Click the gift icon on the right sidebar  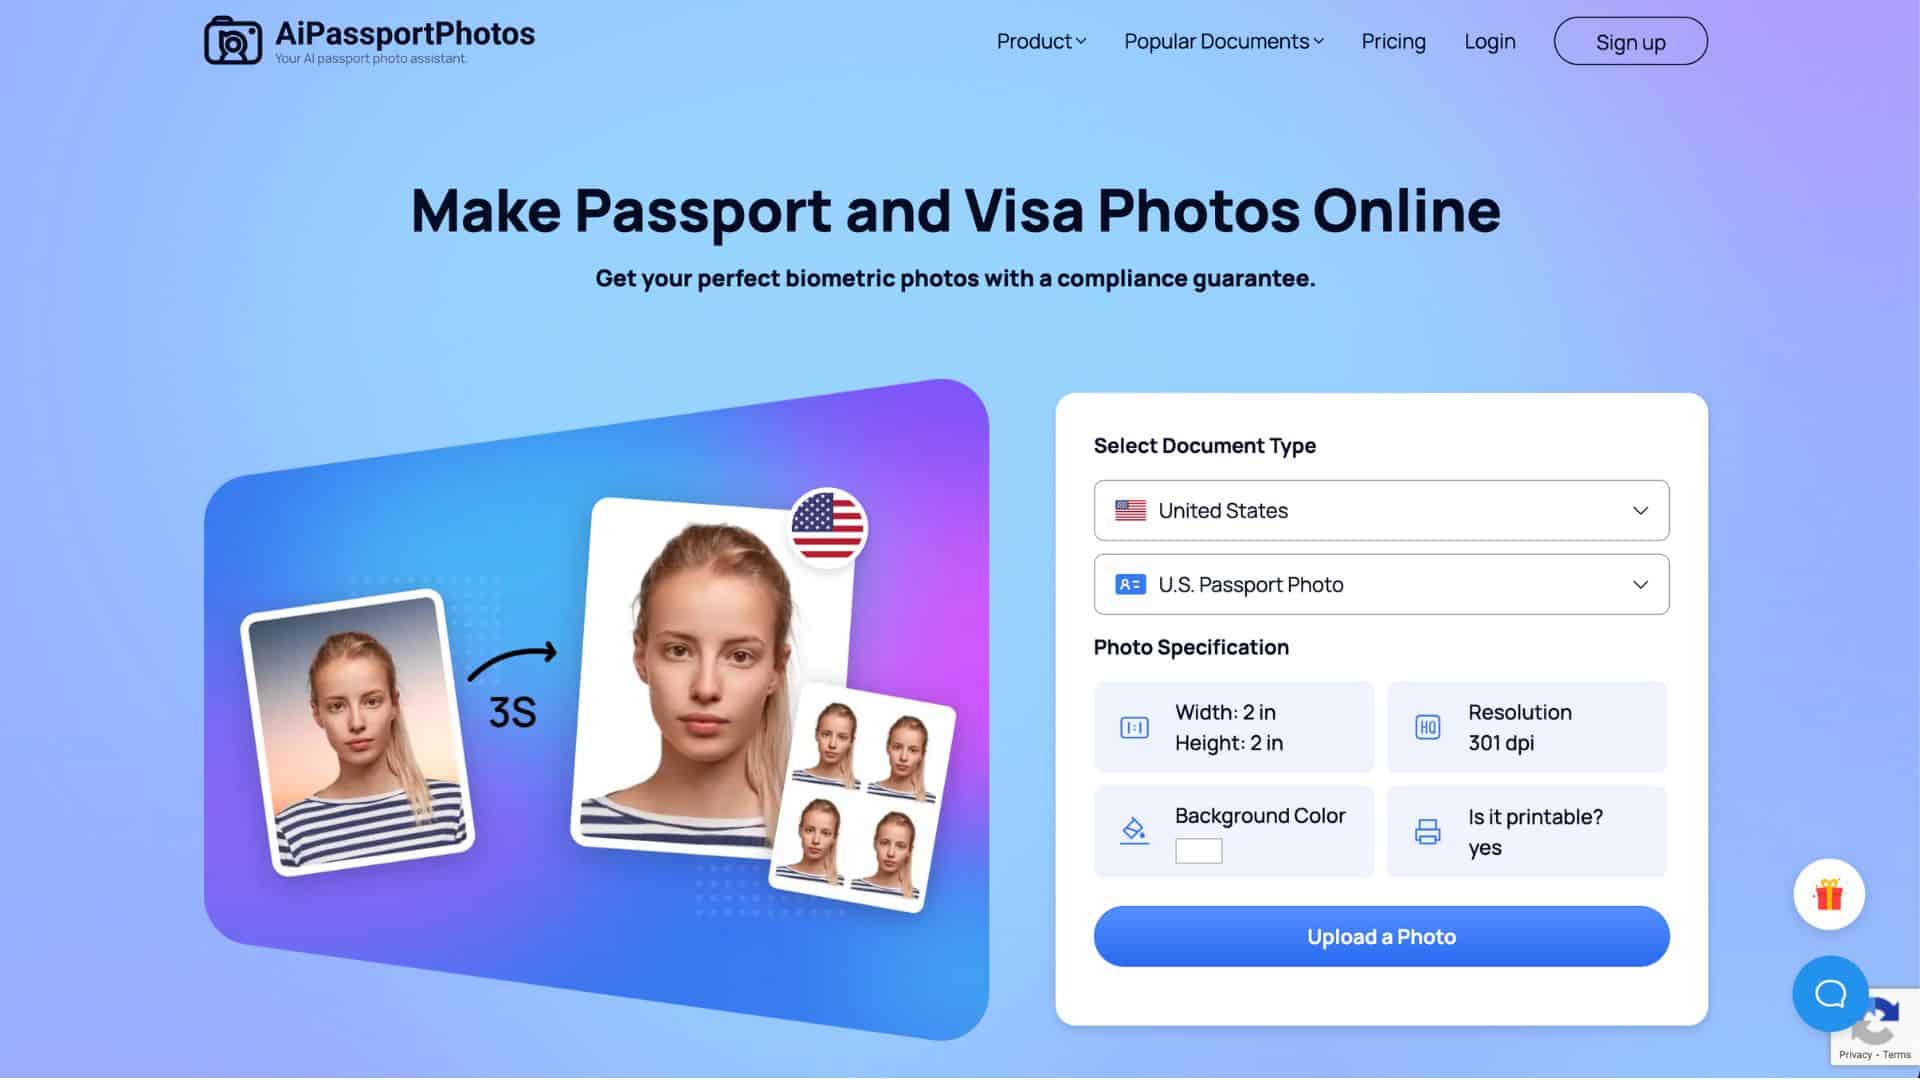click(x=1832, y=894)
